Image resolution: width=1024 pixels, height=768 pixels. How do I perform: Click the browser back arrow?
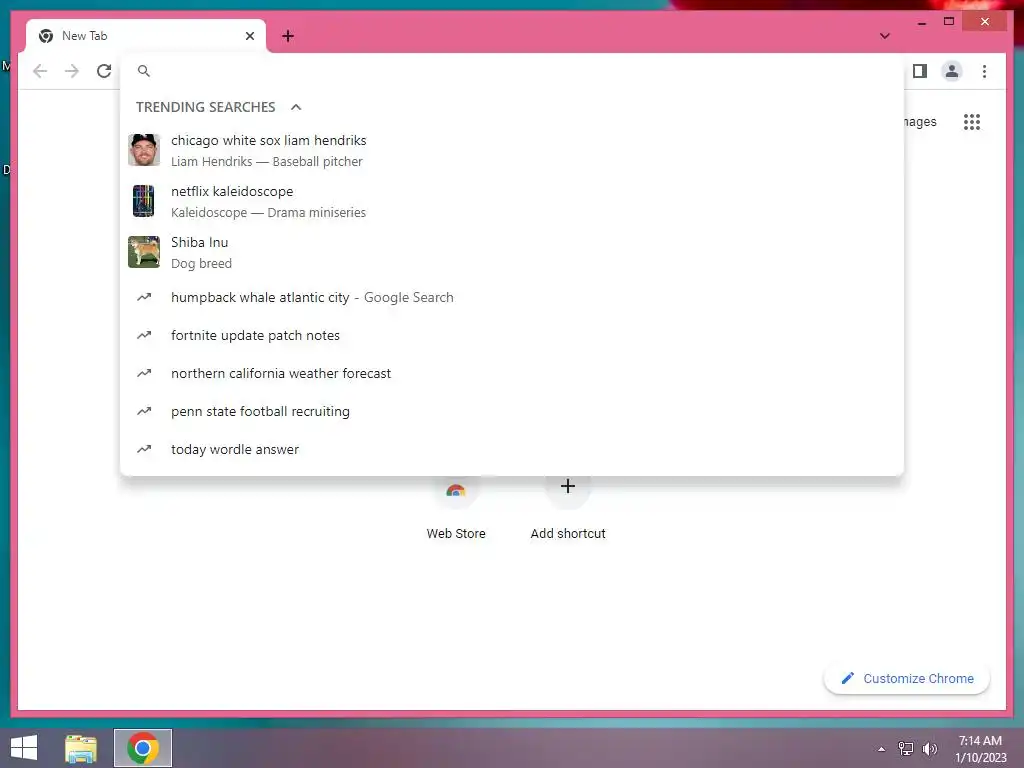click(40, 71)
